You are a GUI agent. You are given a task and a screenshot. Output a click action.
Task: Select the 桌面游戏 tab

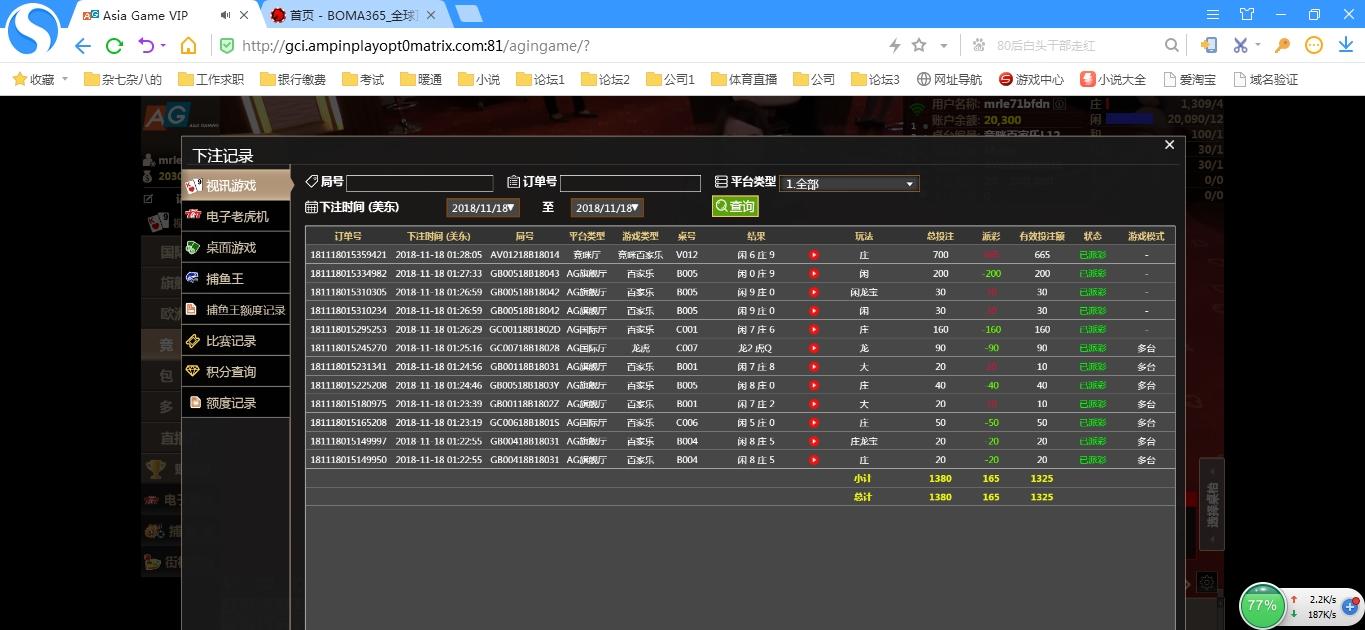tap(236, 247)
